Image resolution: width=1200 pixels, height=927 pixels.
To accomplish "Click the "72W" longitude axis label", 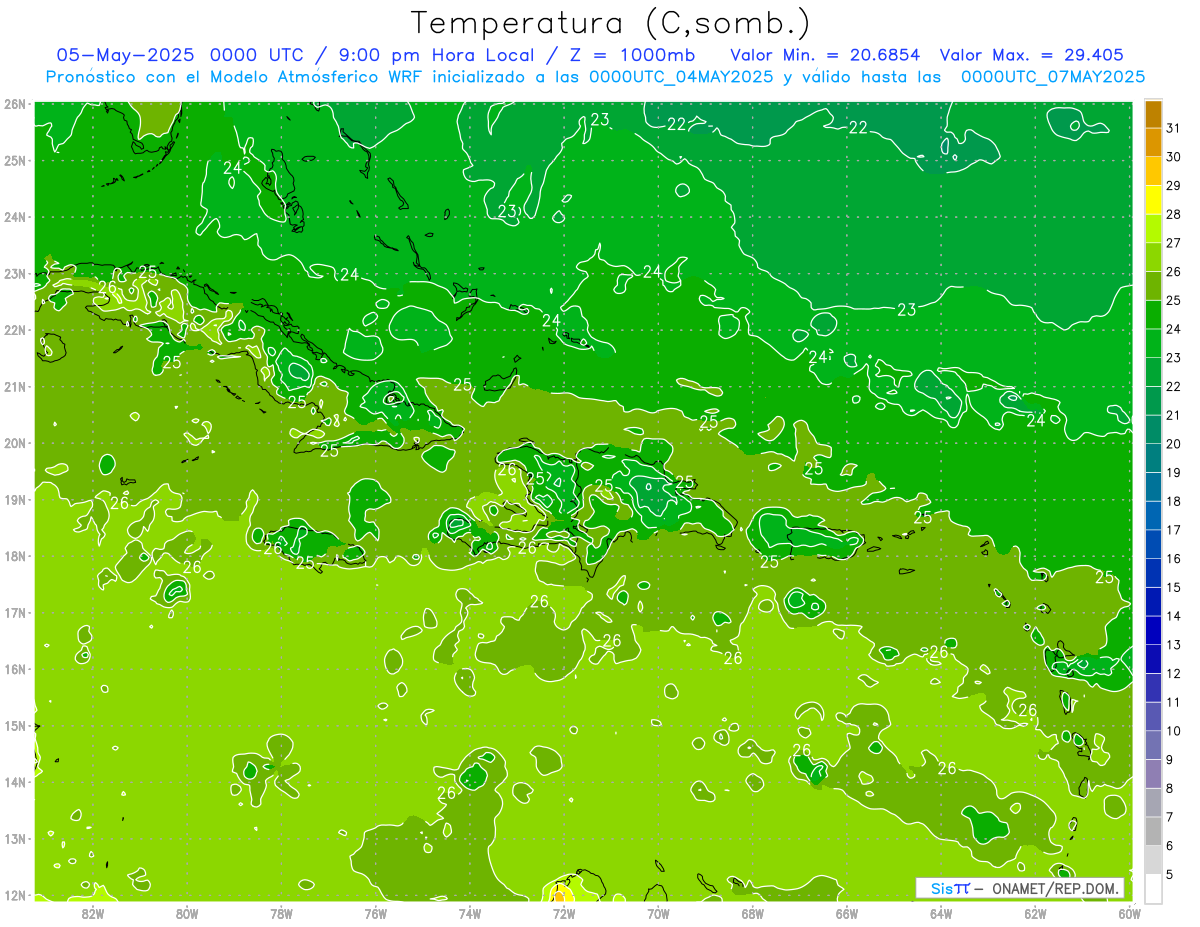I will click(564, 912).
